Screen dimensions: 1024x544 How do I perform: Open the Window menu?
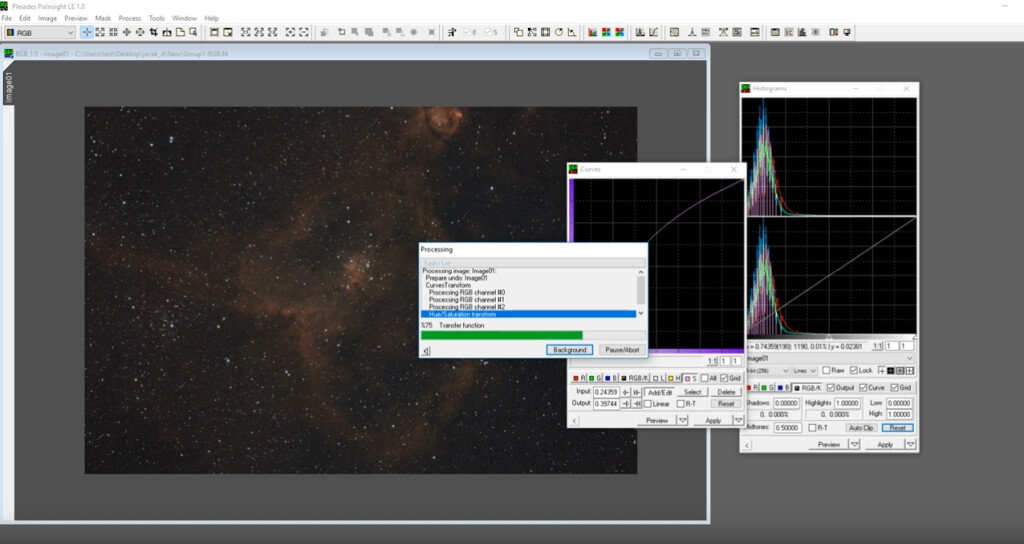(x=184, y=18)
